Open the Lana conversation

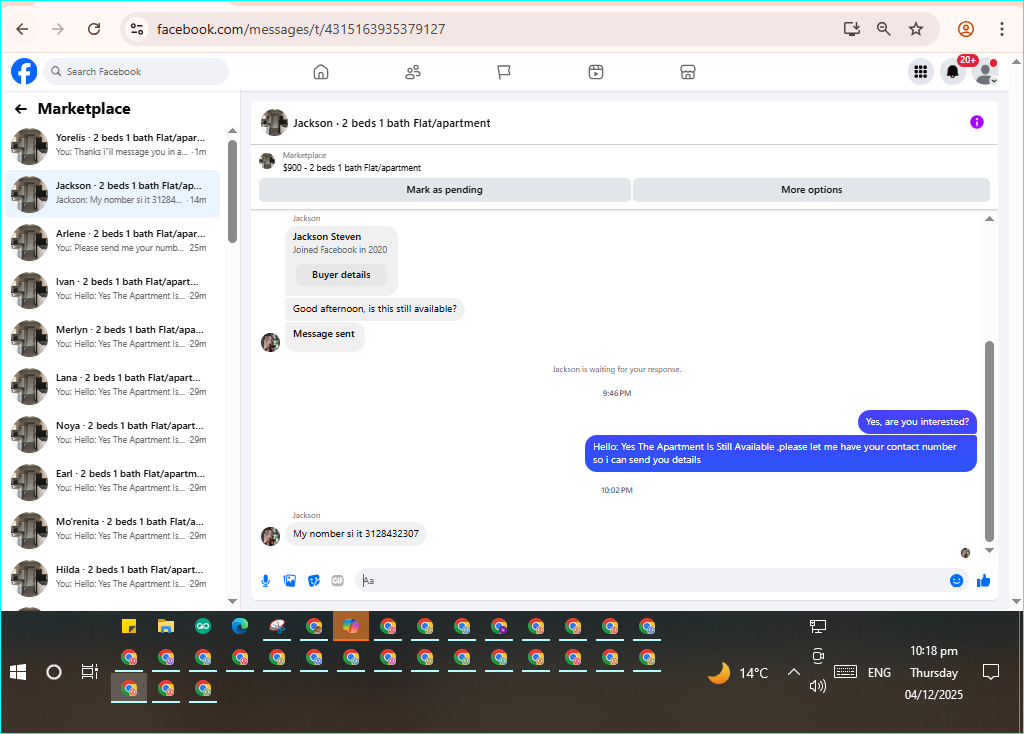pos(112,385)
